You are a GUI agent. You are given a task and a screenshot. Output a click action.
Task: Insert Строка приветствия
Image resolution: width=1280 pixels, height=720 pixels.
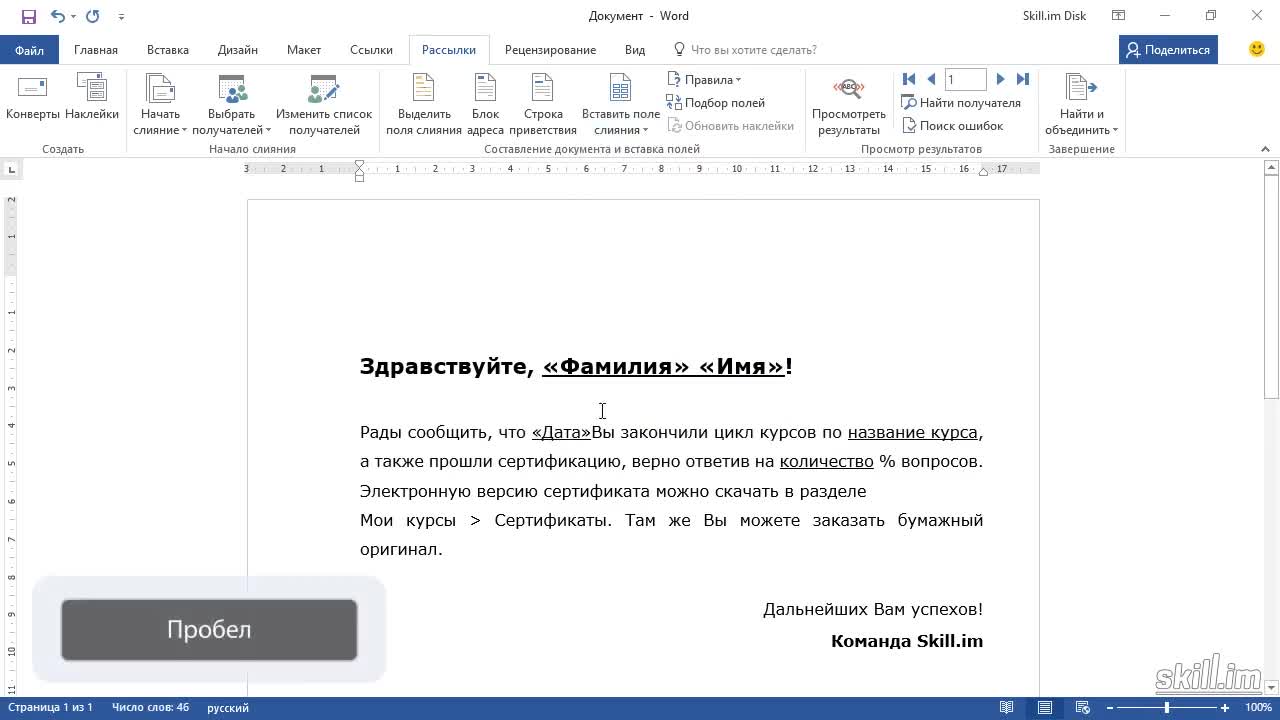pos(543,105)
